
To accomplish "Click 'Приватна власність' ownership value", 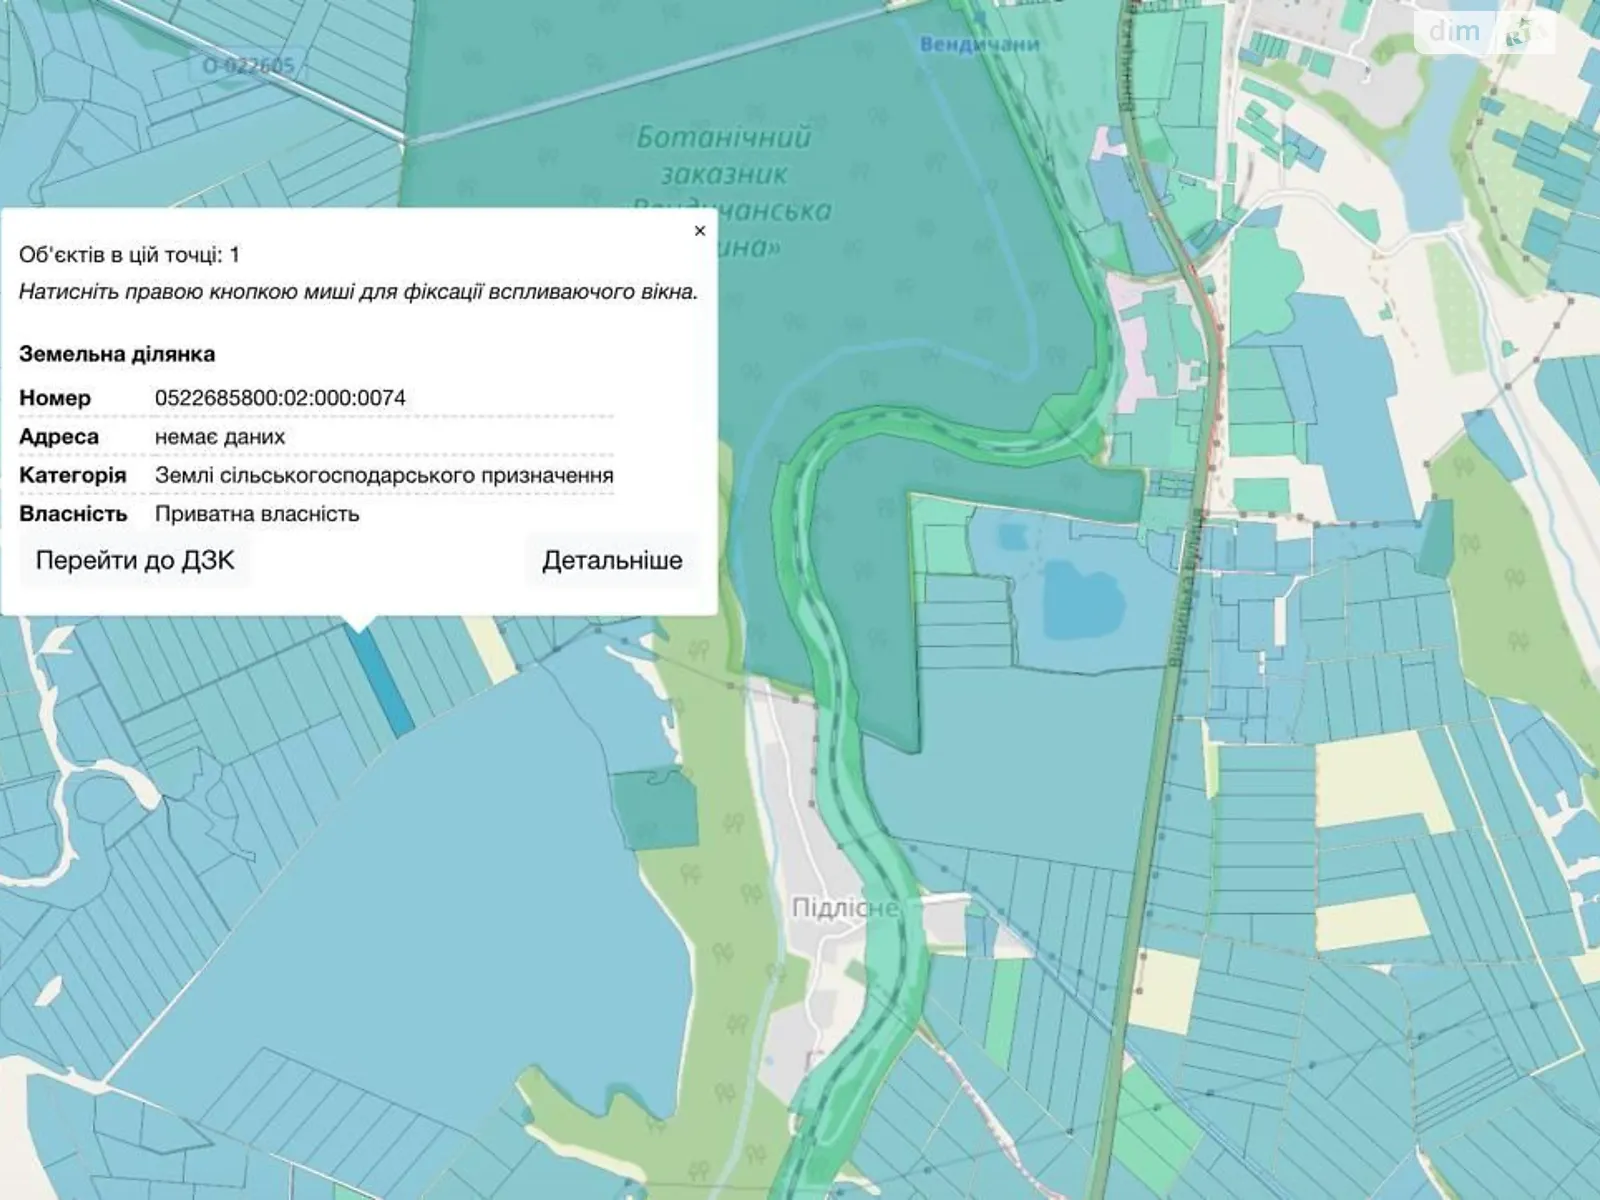I will coord(257,514).
